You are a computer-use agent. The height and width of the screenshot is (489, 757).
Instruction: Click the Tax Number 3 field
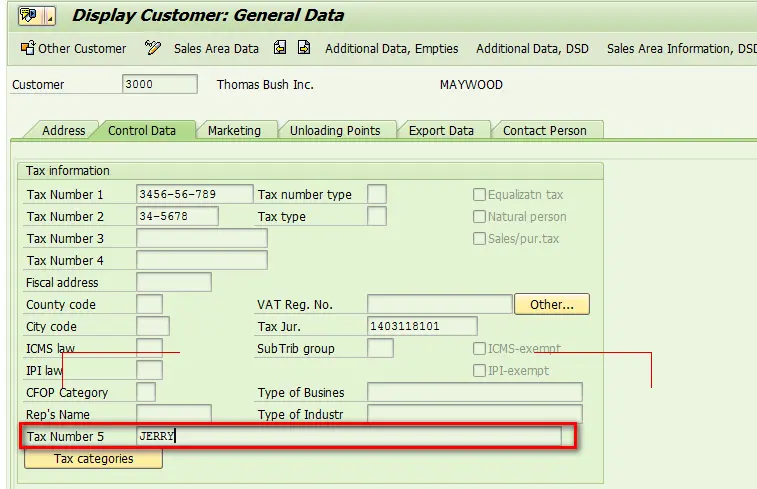point(202,238)
